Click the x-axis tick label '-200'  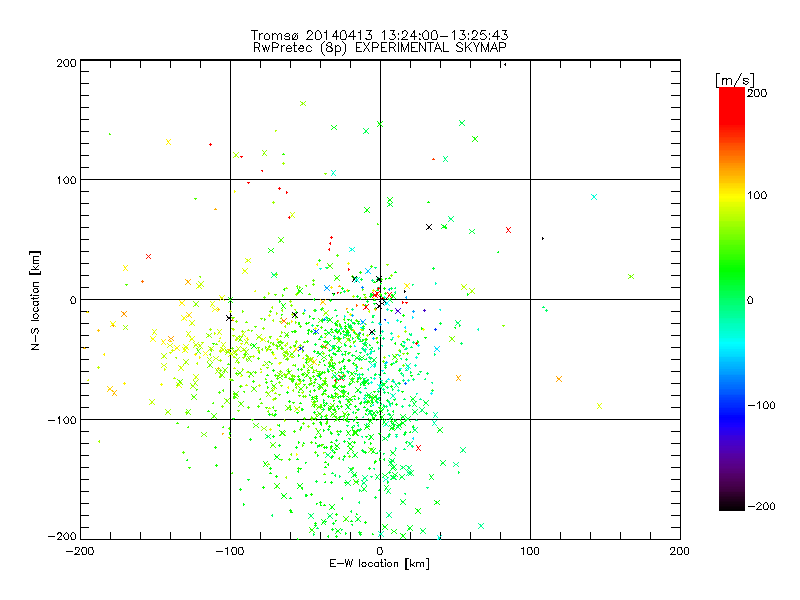tap(80, 551)
